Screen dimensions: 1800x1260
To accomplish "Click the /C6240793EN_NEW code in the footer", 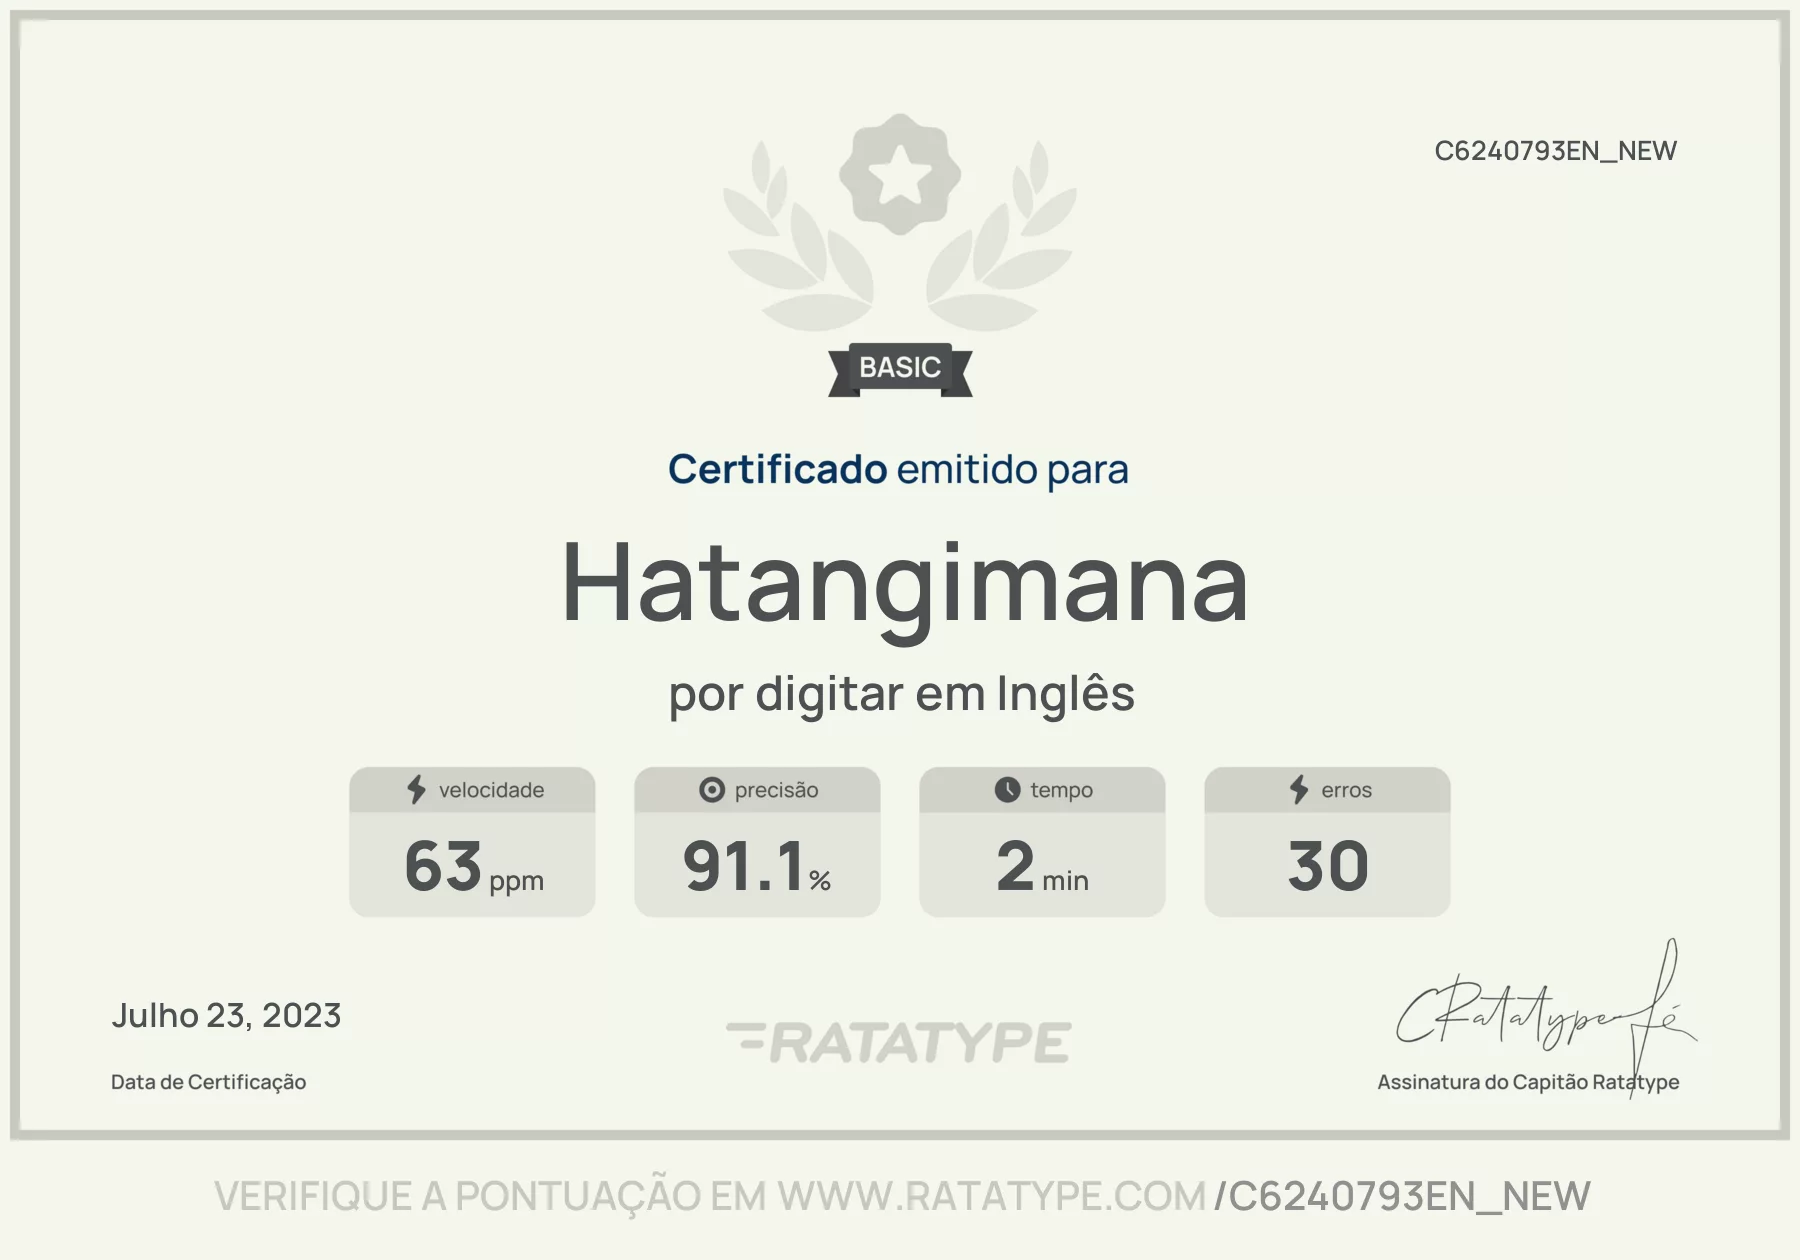I will click(x=1402, y=1196).
